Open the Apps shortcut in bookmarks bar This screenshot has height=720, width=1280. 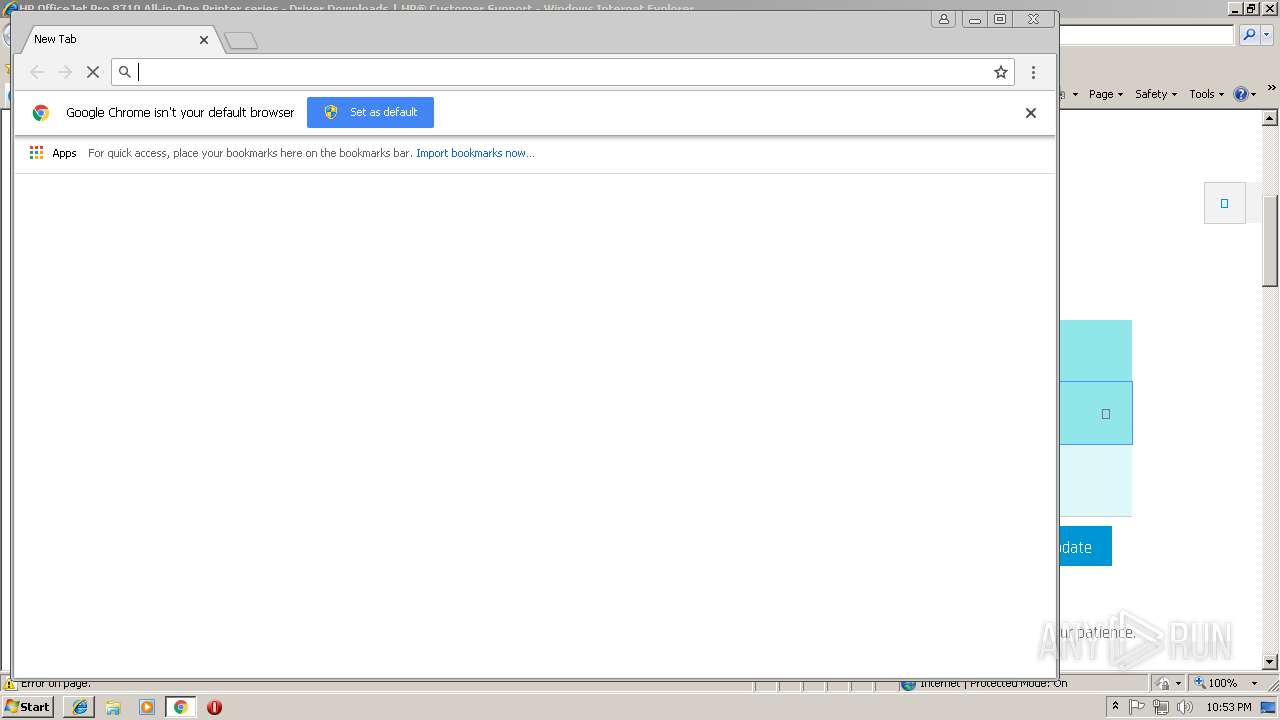point(53,153)
